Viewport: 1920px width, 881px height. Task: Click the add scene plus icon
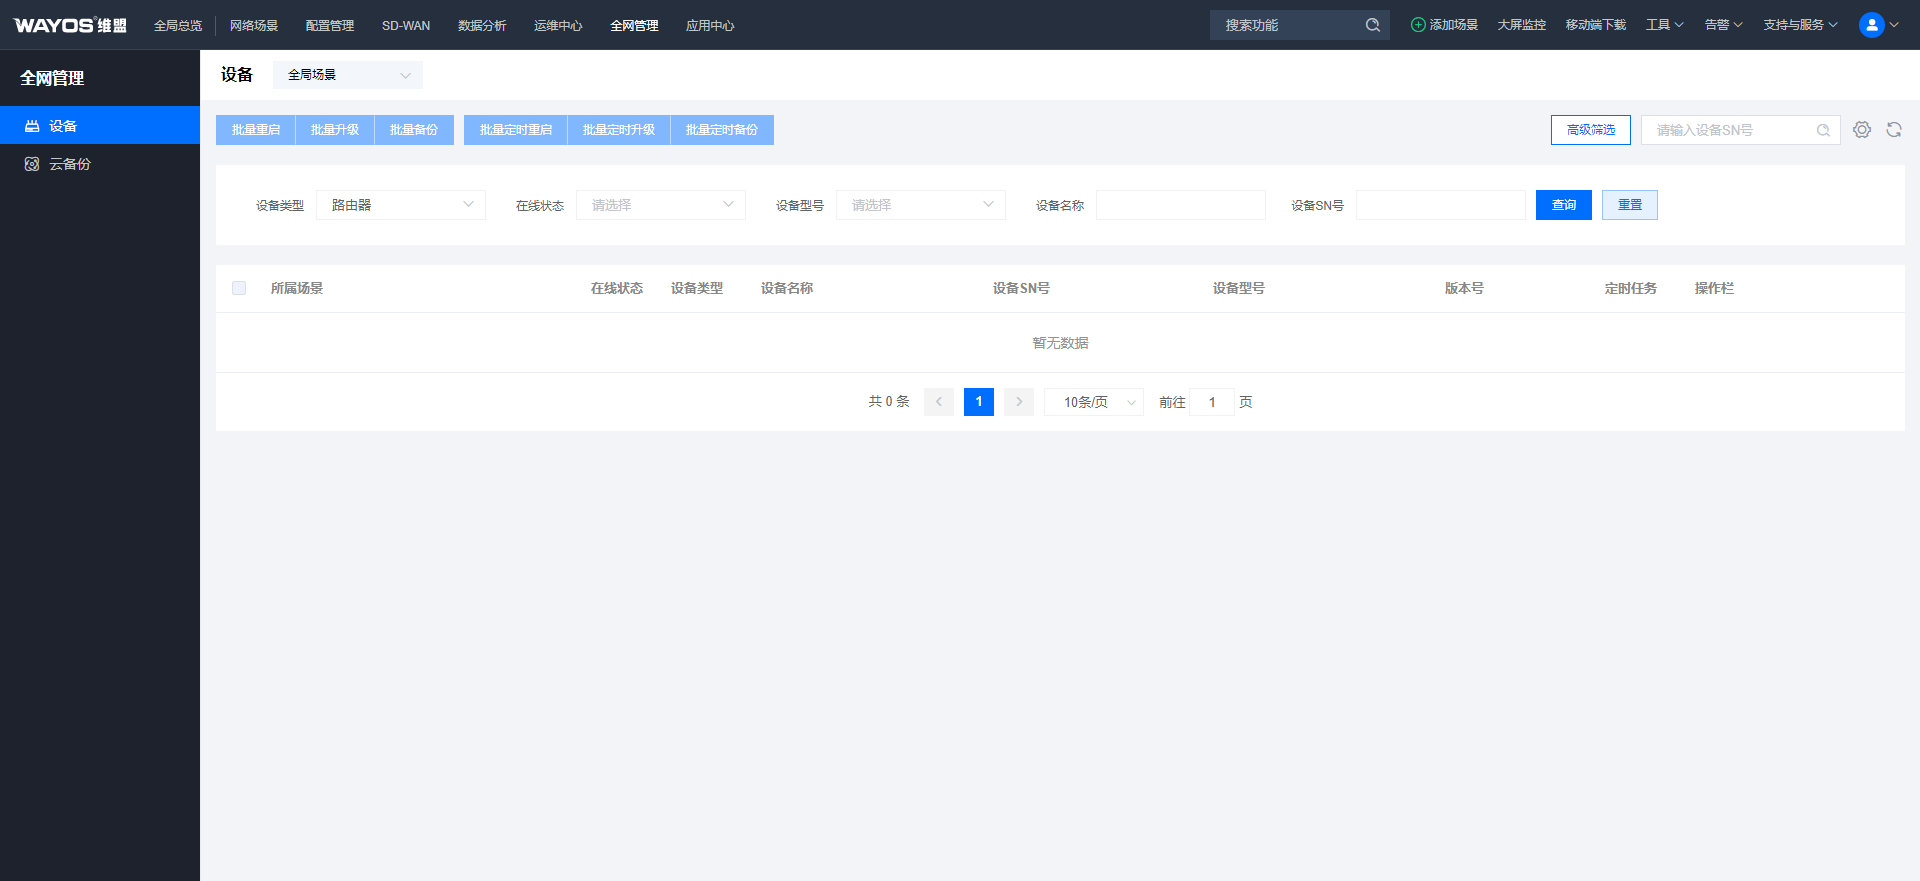click(x=1417, y=25)
